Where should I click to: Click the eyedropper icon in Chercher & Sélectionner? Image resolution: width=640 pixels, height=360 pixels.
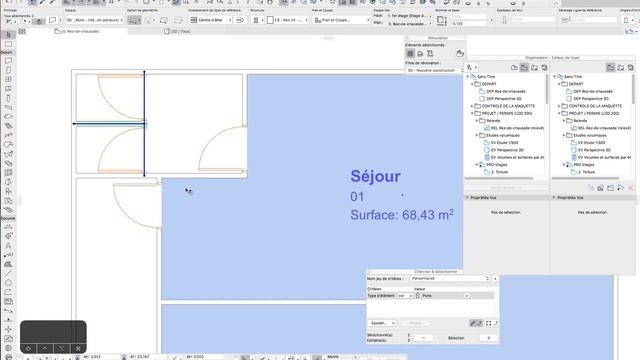(x=476, y=323)
